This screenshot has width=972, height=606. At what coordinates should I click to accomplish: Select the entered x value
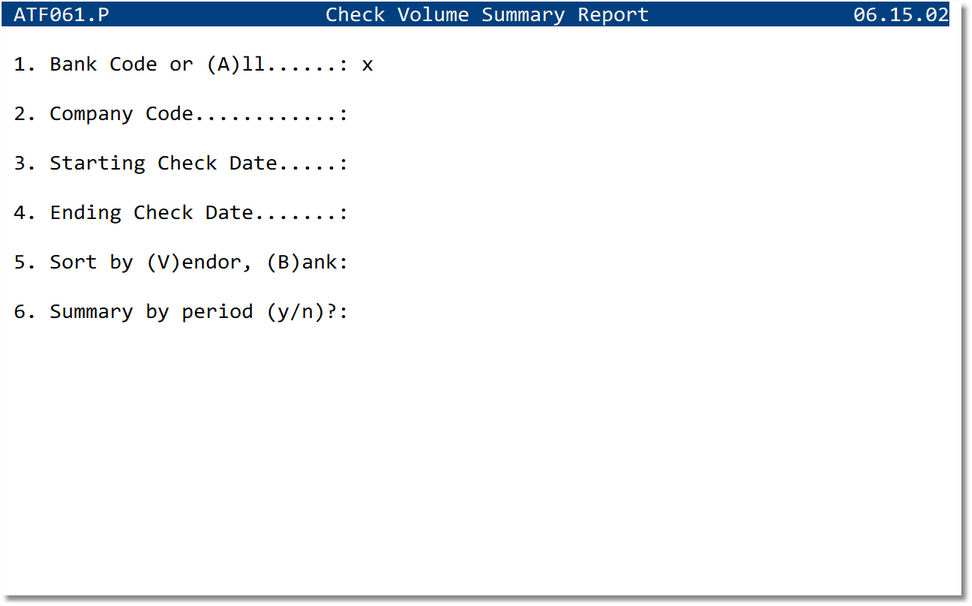click(366, 64)
